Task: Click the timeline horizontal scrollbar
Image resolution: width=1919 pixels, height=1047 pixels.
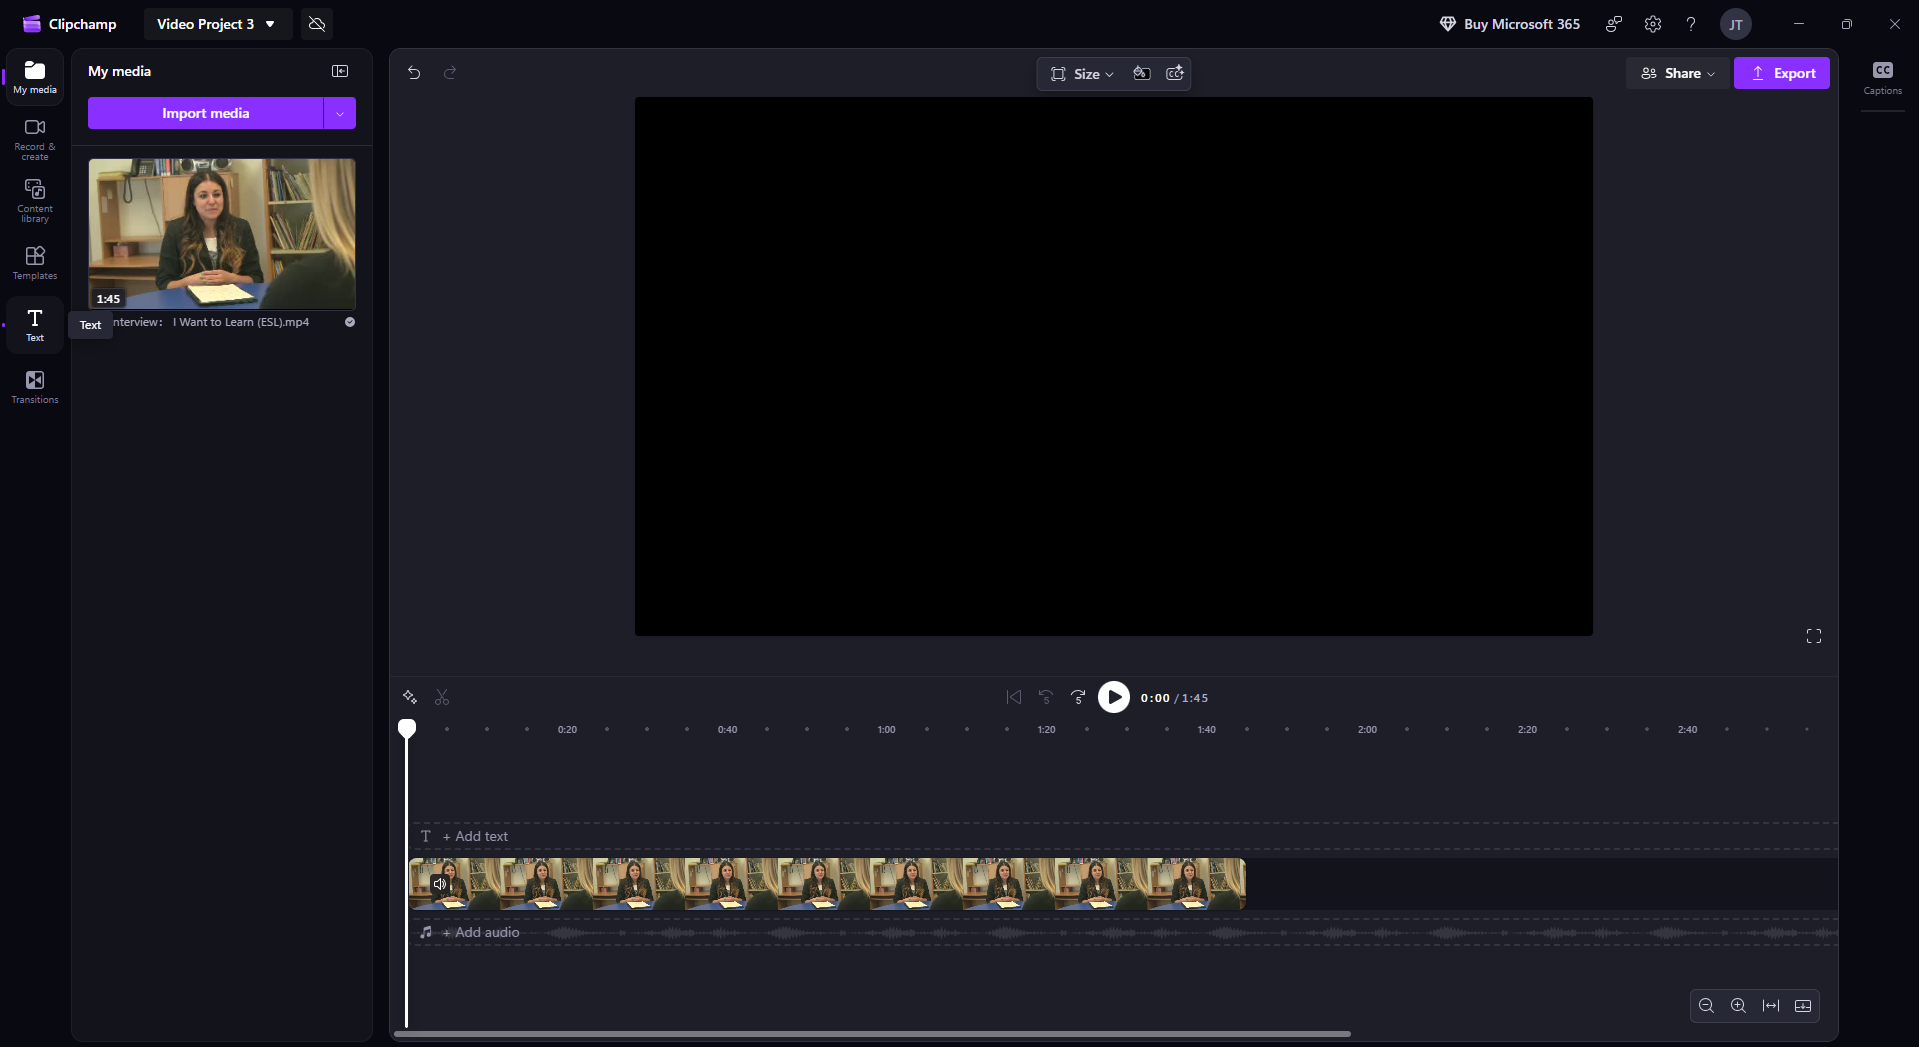Action: tap(872, 1034)
